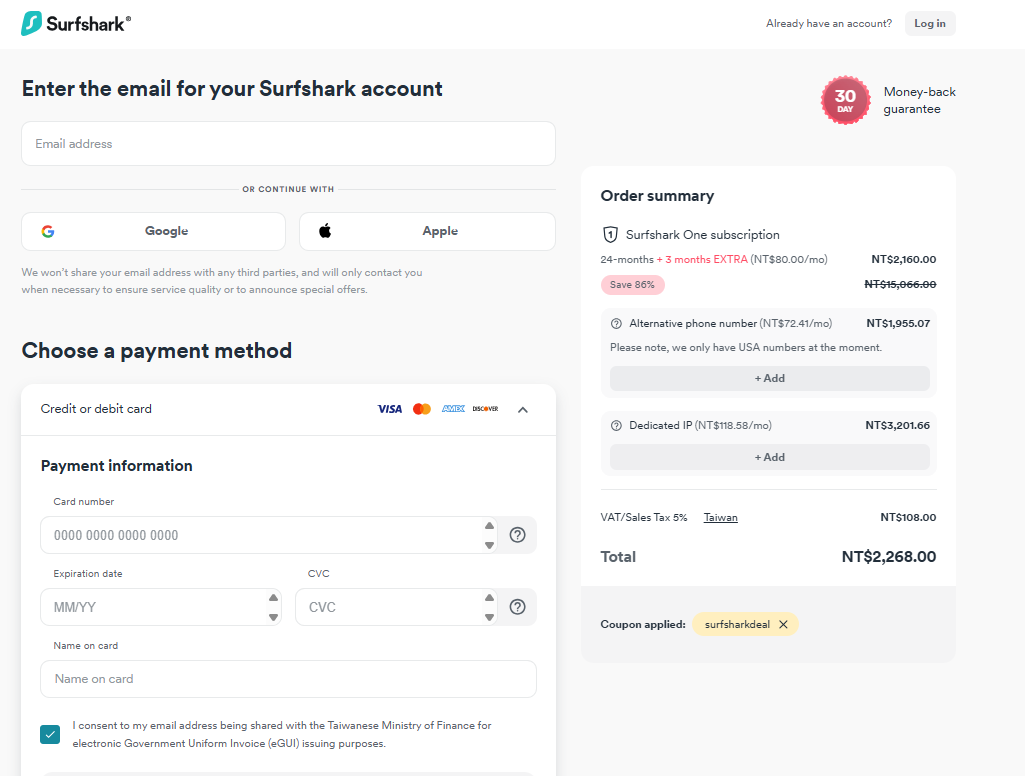
Task: Focus the Email address field
Action: pos(288,144)
